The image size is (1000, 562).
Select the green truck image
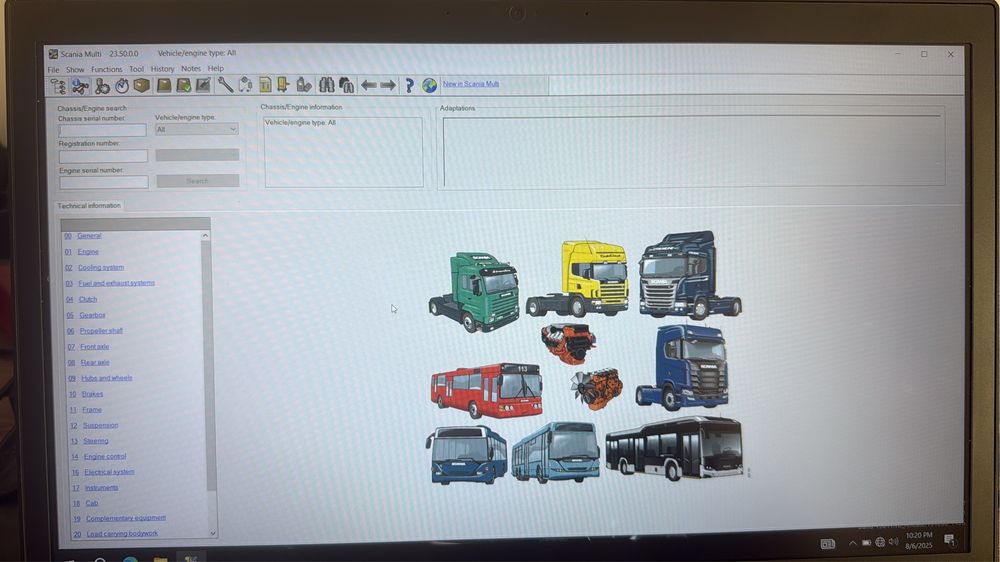tap(474, 292)
